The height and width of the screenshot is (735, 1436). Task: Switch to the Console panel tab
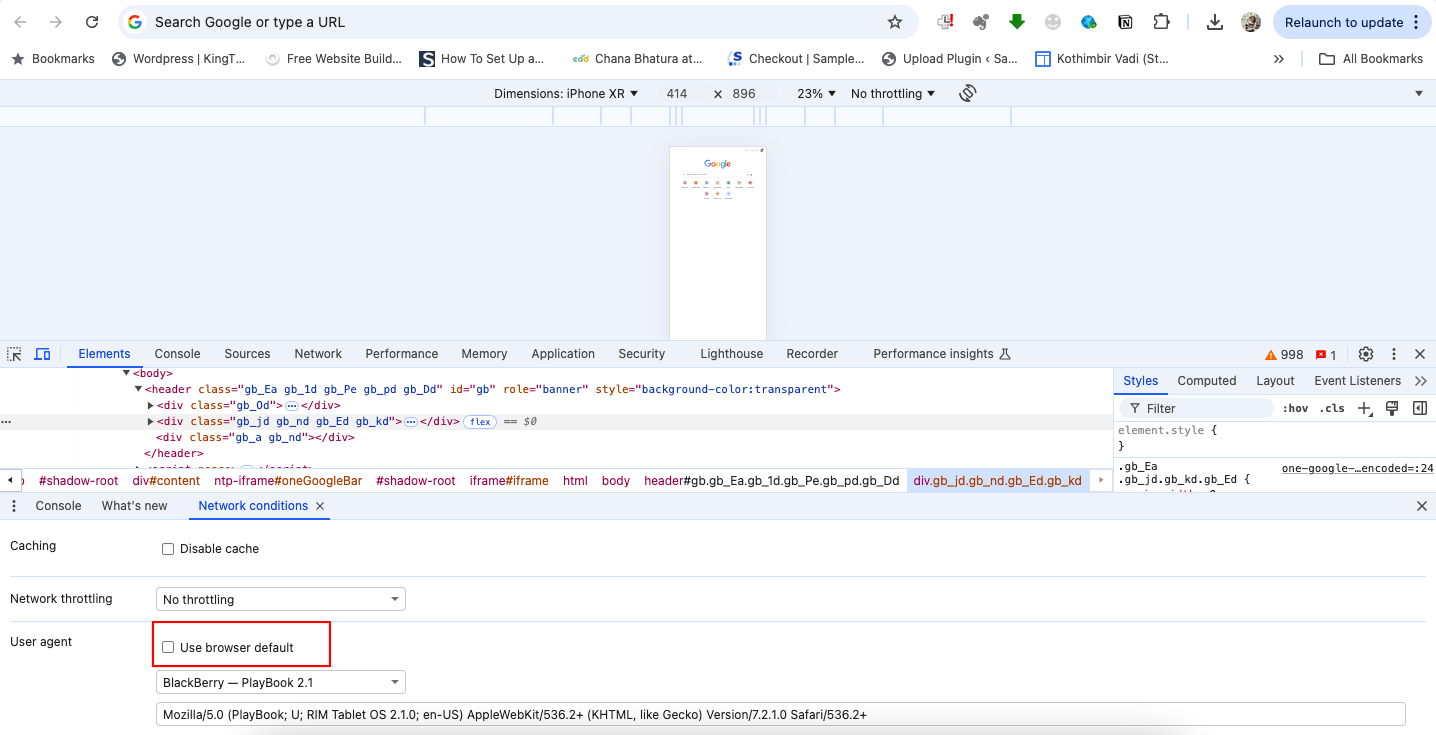click(x=177, y=354)
